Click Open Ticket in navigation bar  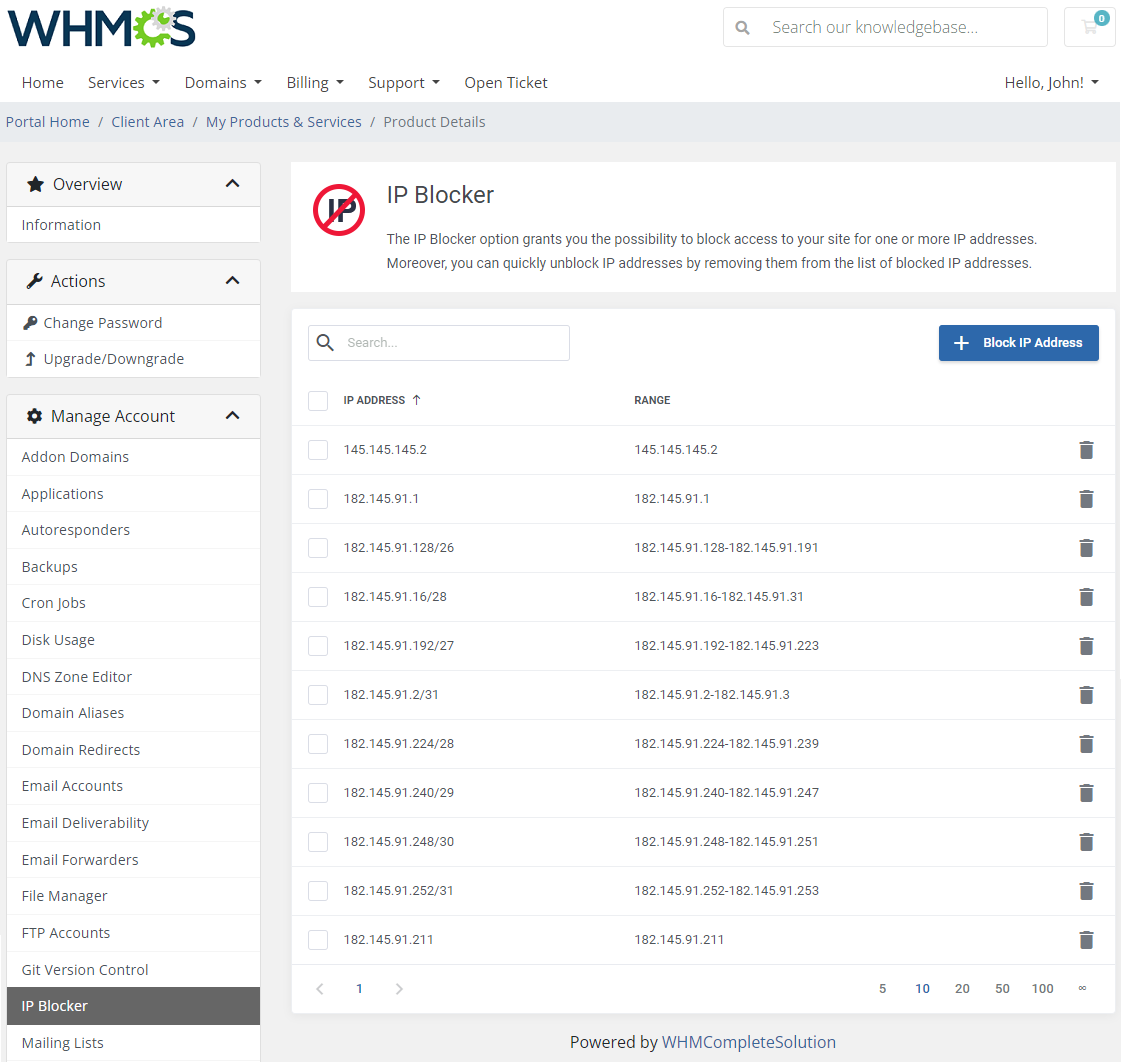click(x=506, y=83)
